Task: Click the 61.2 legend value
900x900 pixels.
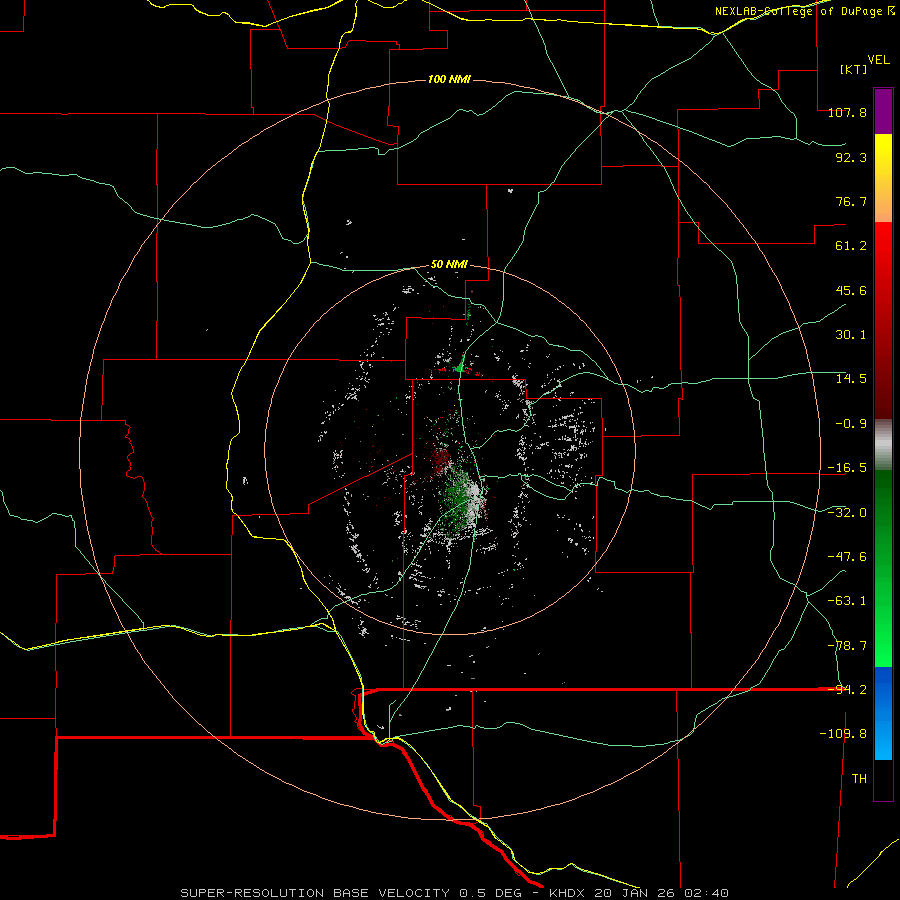Action: [x=851, y=246]
